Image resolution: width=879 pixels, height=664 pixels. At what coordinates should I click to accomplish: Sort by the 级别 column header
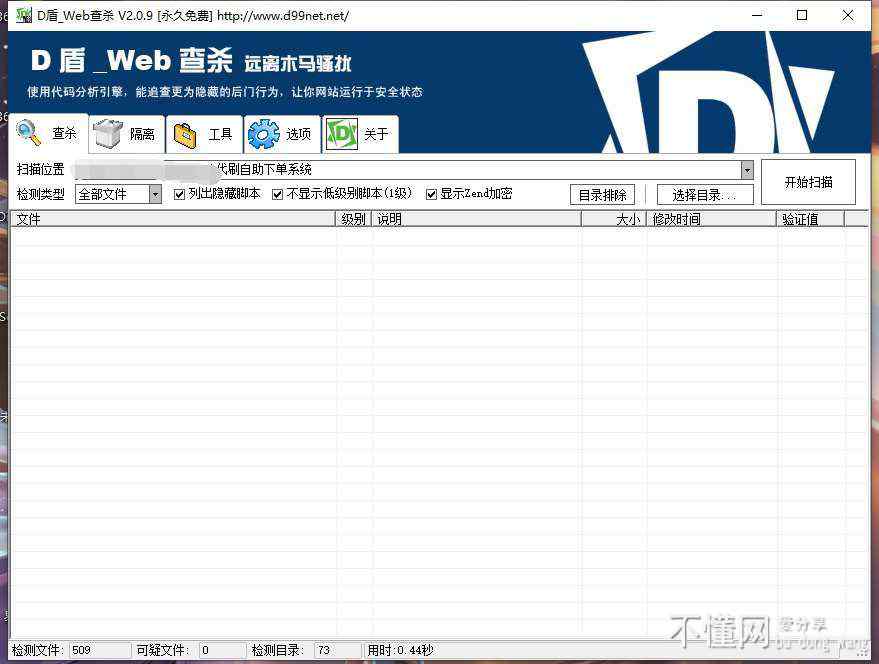coord(354,219)
